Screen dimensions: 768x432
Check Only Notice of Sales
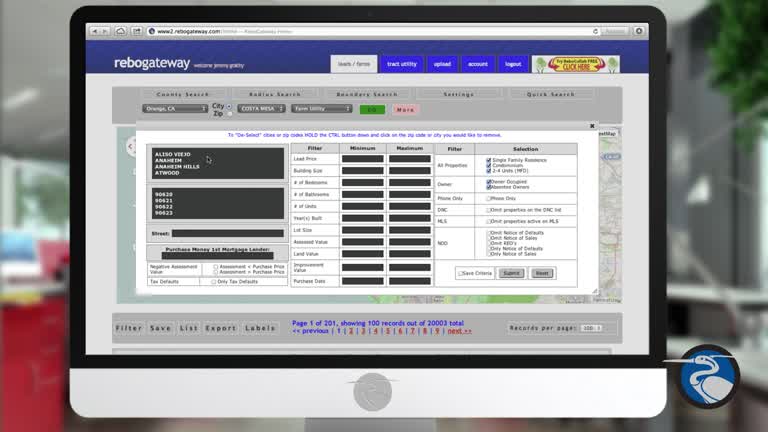point(488,254)
